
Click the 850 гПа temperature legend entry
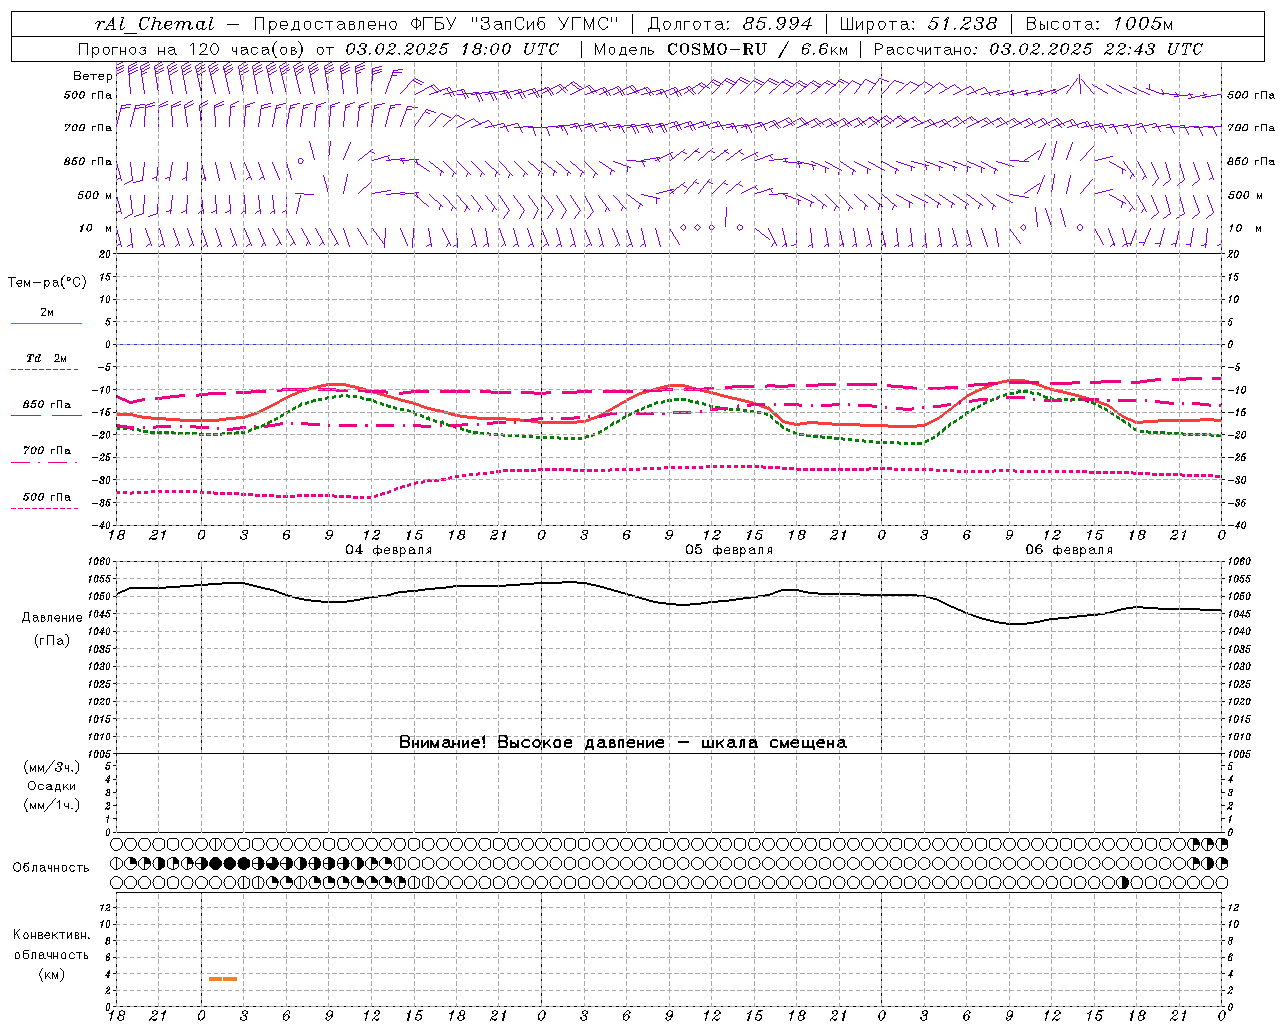click(x=46, y=405)
